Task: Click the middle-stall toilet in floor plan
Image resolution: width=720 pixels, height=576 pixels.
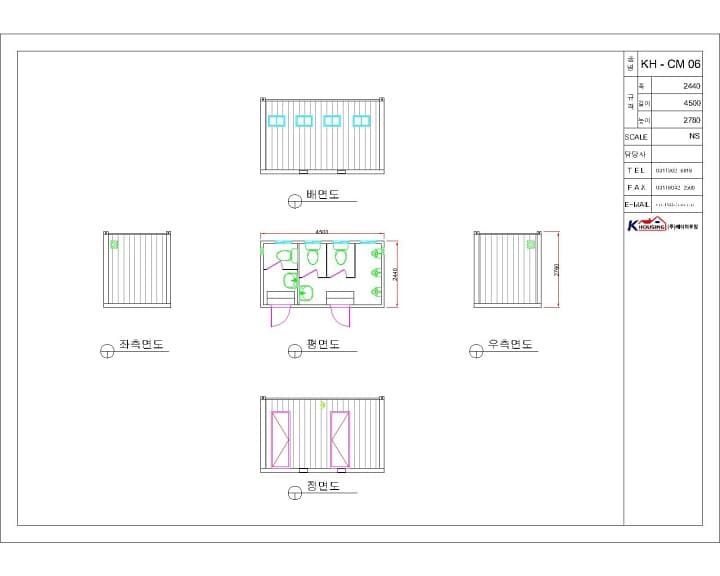Action: coord(313,254)
